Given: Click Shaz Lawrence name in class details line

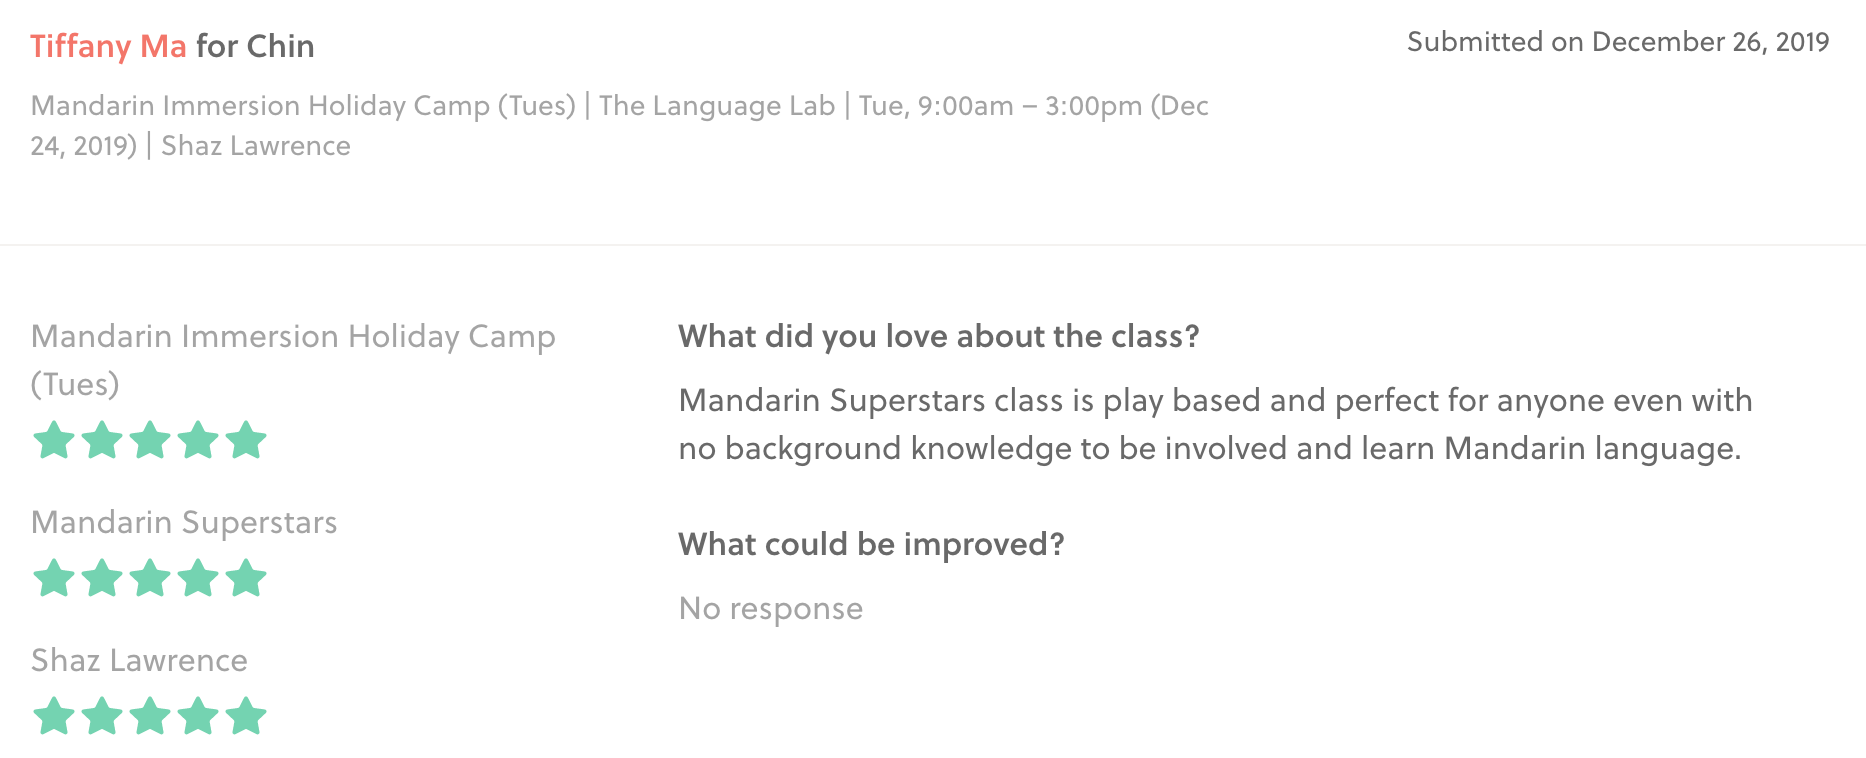Looking at the screenshot, I should click(x=256, y=146).
